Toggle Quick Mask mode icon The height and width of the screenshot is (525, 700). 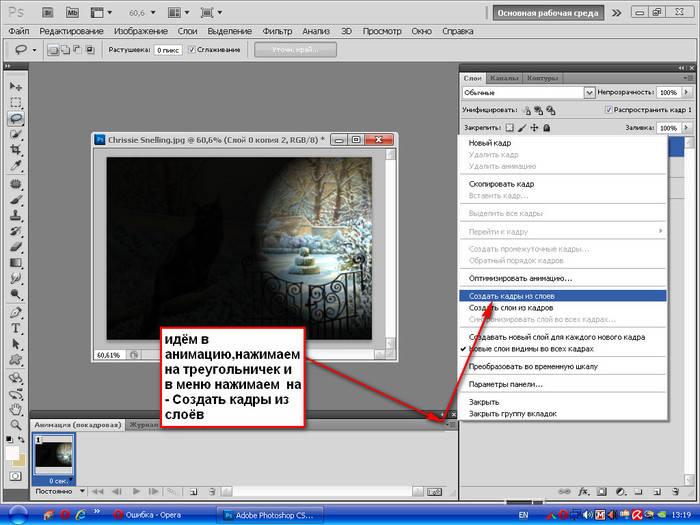[x=16, y=476]
